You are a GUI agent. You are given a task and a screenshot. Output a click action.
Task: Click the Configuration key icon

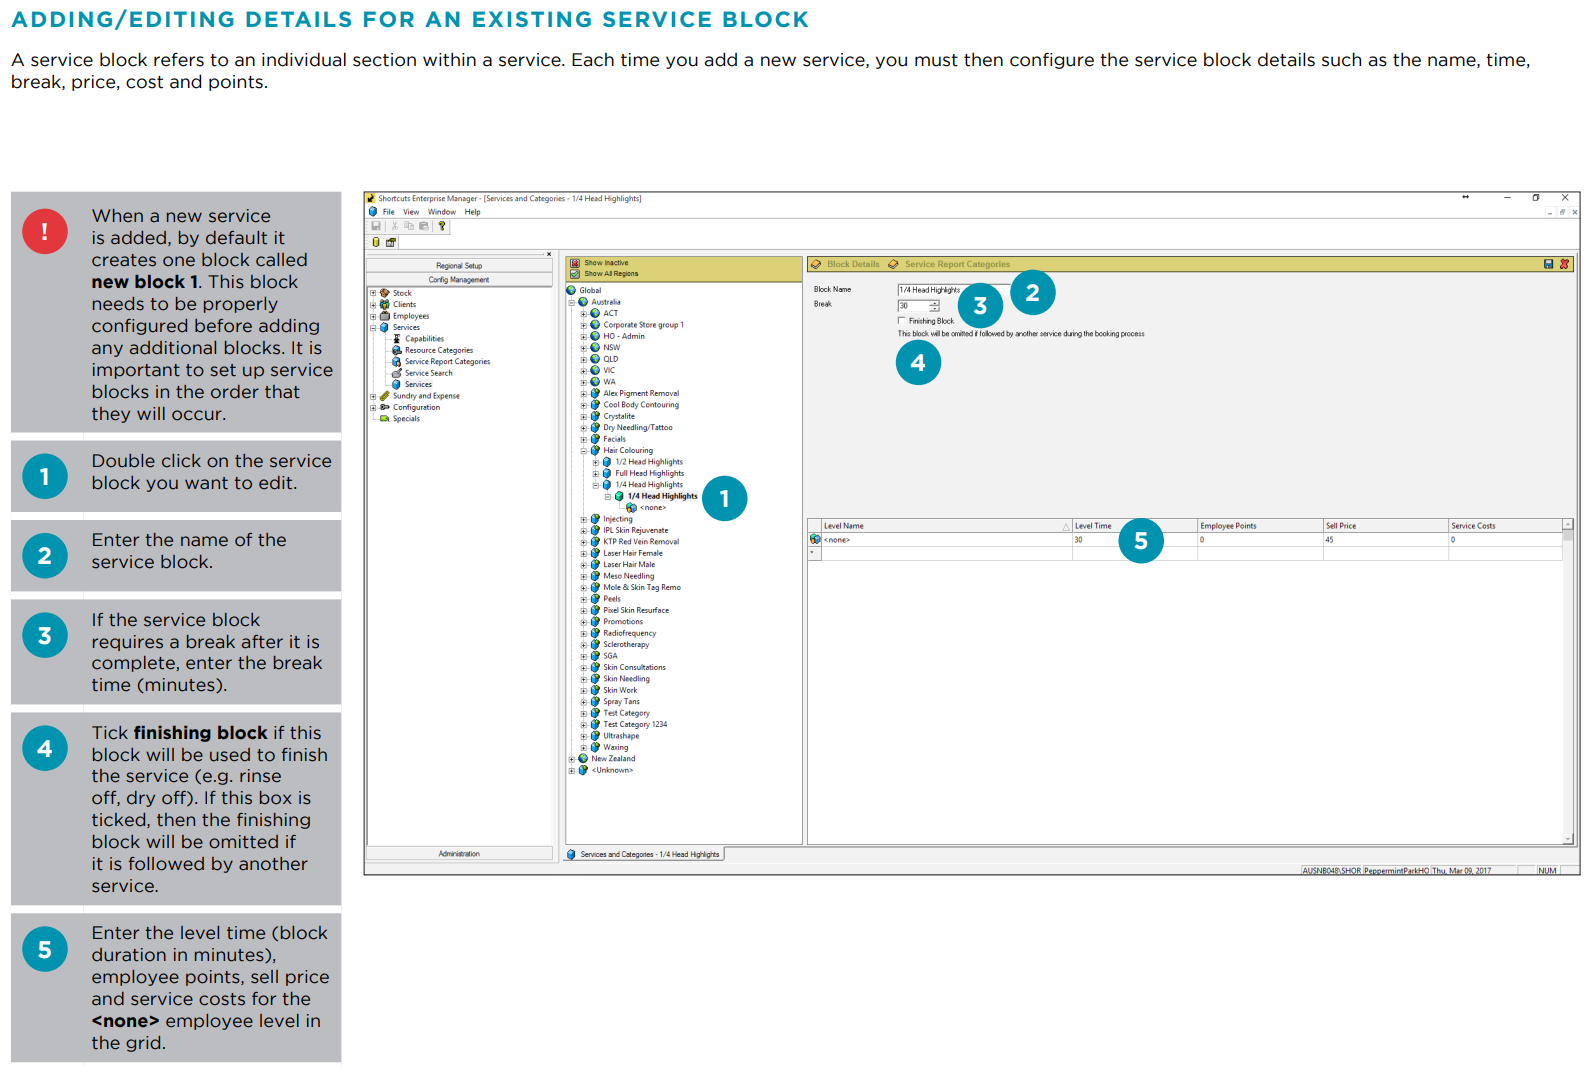click(385, 407)
